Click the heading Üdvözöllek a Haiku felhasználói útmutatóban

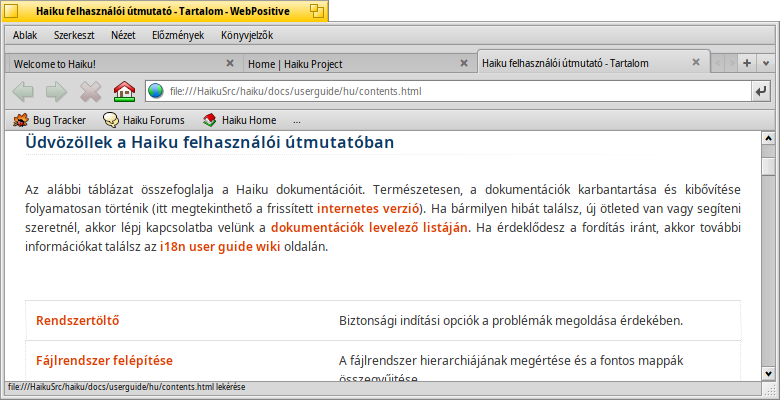pyautogui.click(x=209, y=142)
